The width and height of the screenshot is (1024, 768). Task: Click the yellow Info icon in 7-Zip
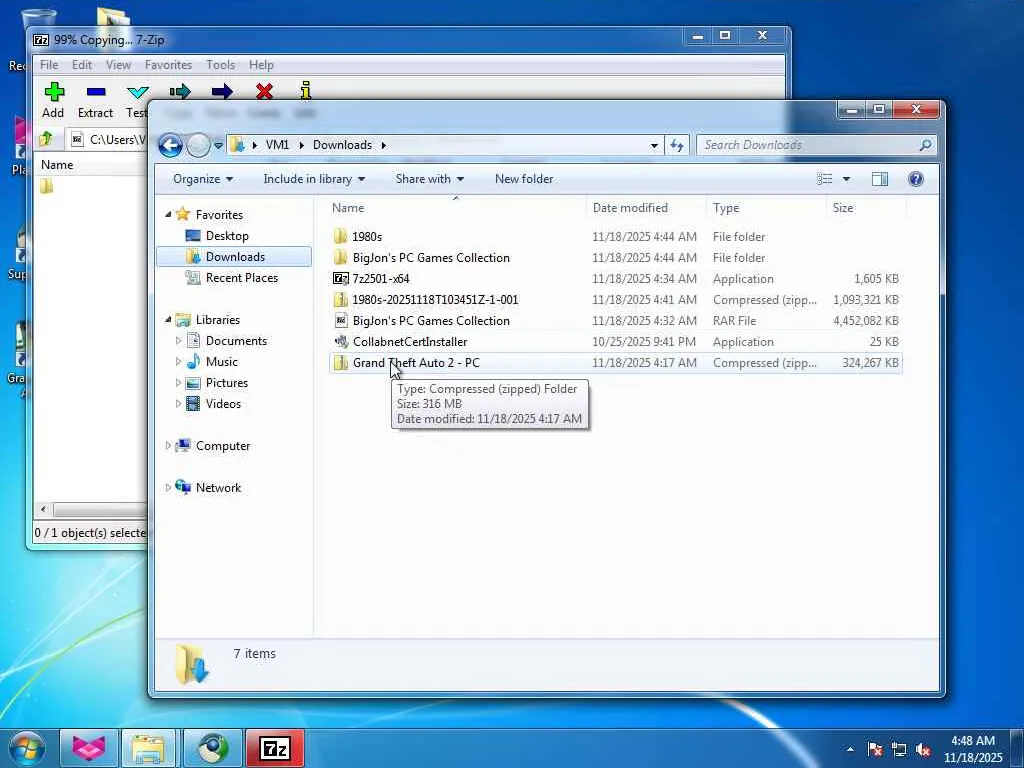306,91
